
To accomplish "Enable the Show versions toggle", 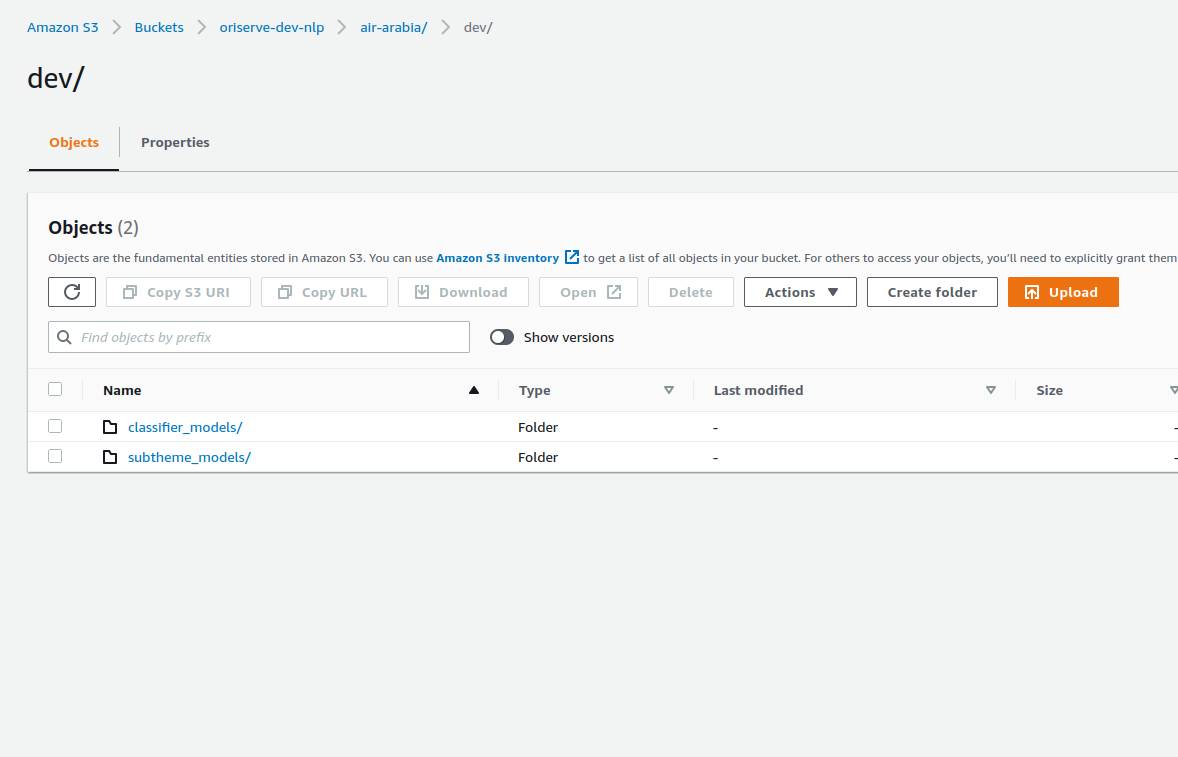I will 501,337.
